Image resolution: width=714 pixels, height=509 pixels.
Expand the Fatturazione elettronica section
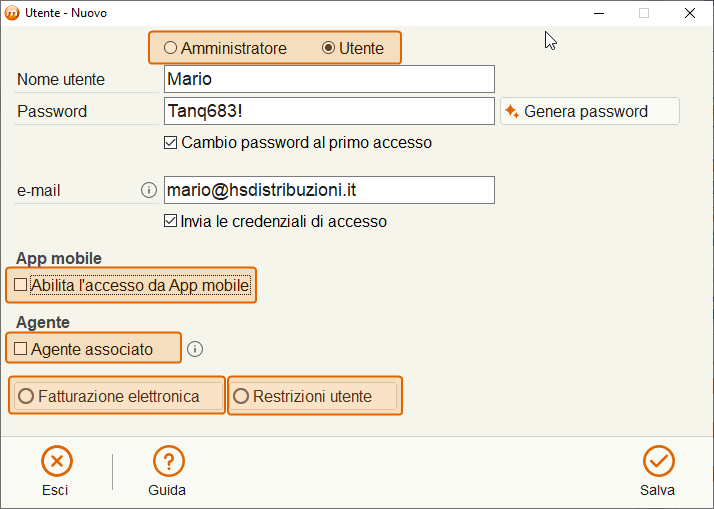point(118,396)
